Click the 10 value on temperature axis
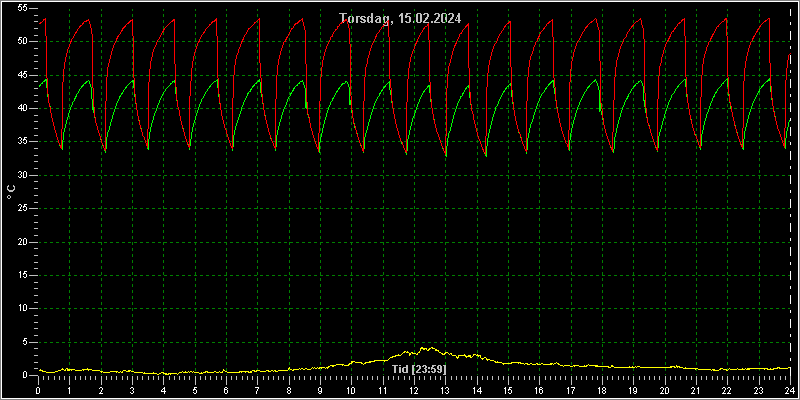 tap(21, 309)
